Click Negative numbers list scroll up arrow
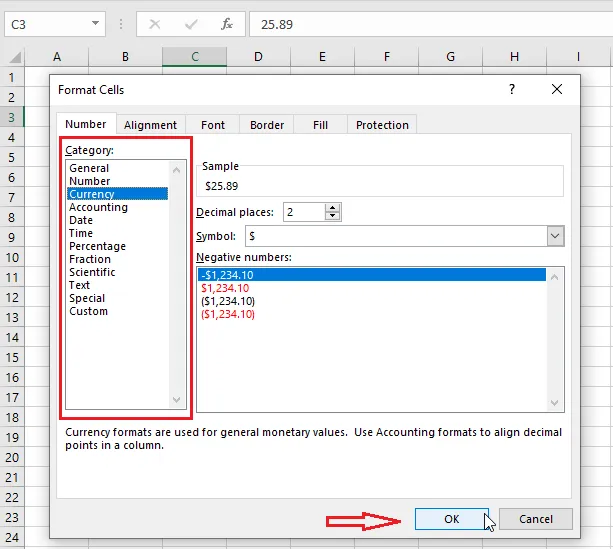Viewport: 613px width, 549px height. 554,277
